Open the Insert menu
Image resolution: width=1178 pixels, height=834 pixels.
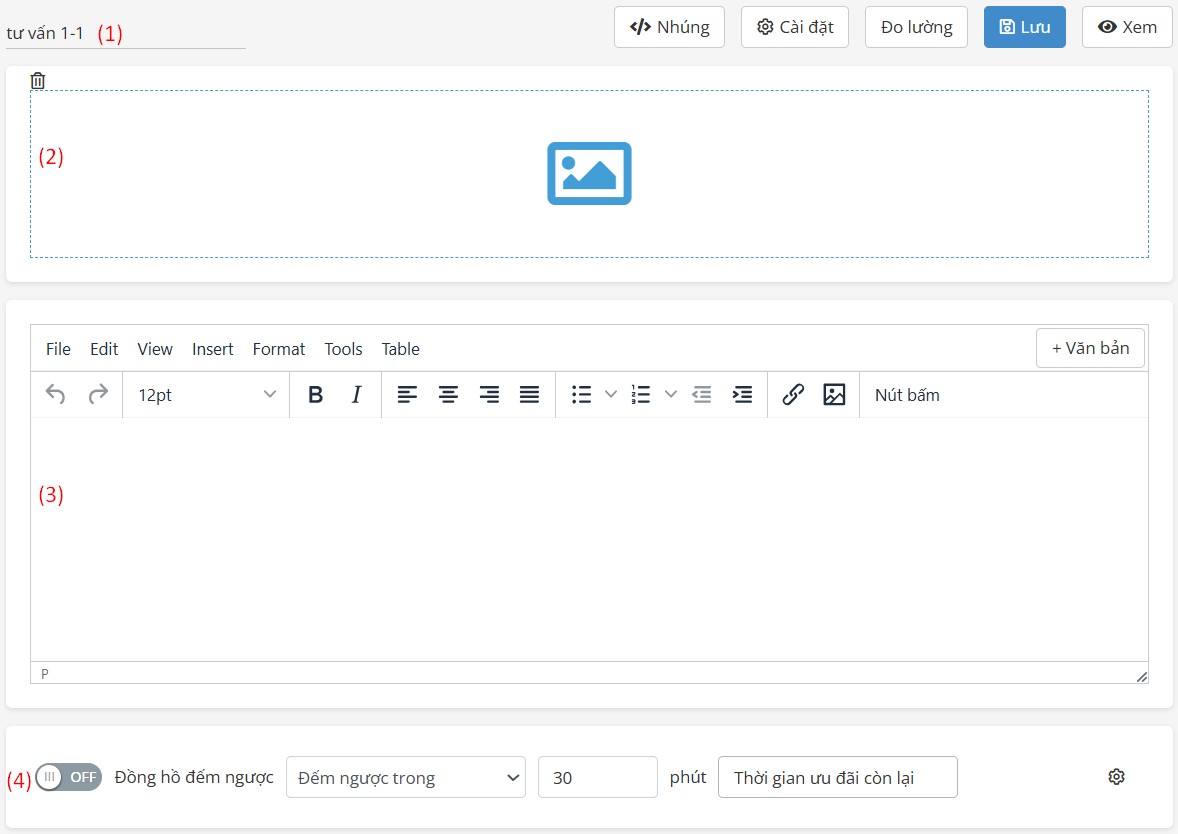[x=212, y=349]
